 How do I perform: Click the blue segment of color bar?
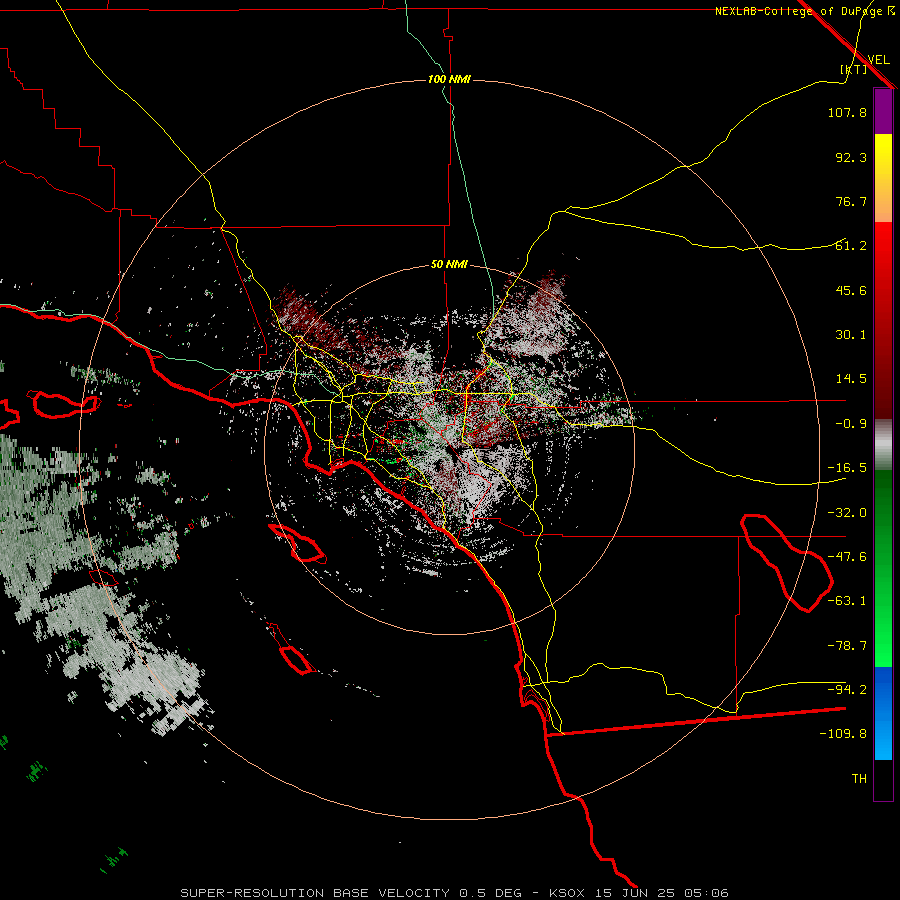tap(883, 713)
